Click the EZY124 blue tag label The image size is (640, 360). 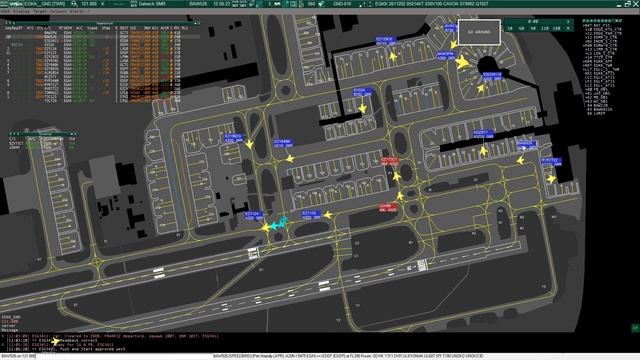click(x=254, y=216)
